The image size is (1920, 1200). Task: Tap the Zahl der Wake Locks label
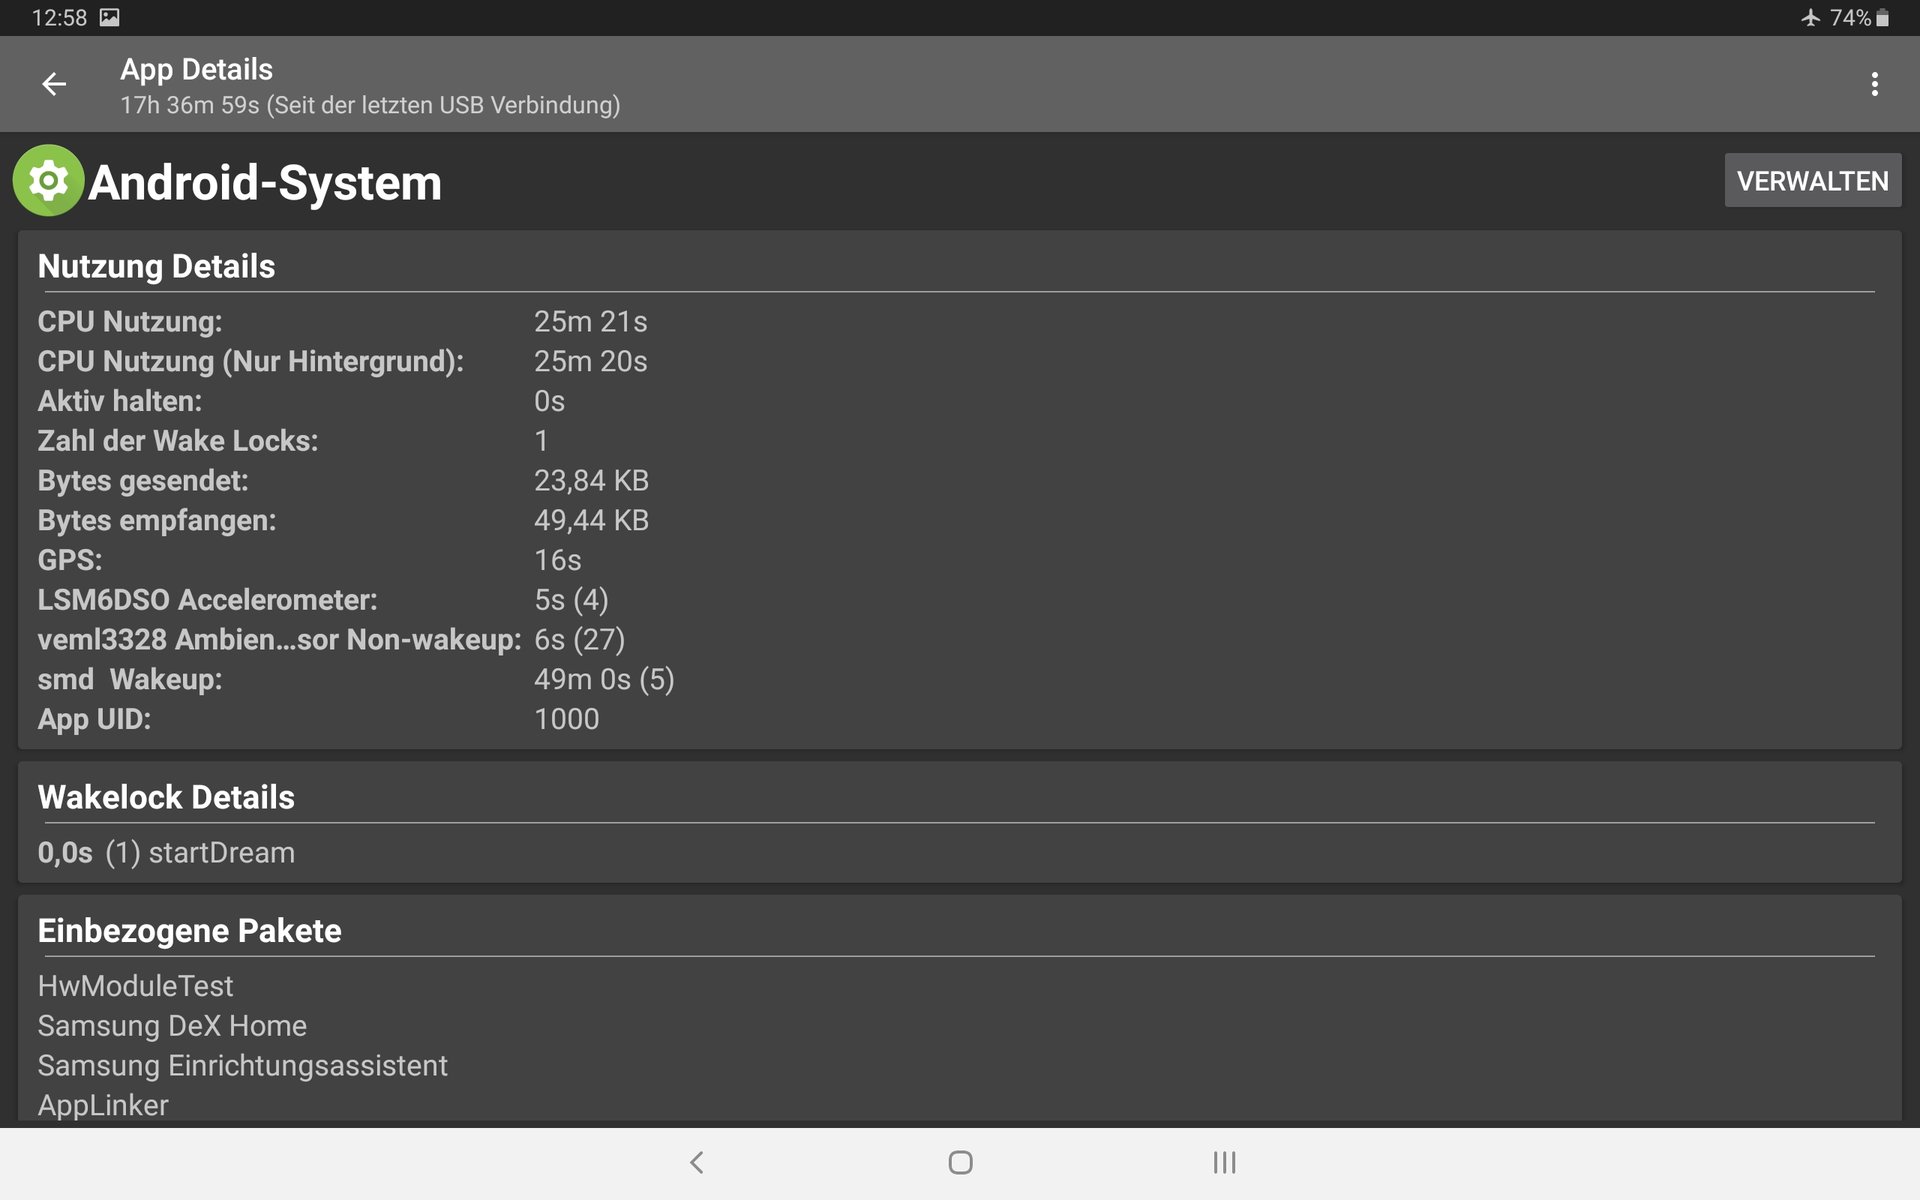coord(178,441)
